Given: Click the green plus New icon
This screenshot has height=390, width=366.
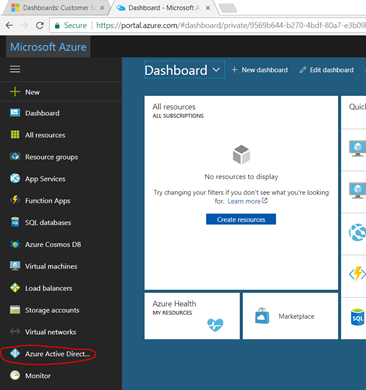Looking at the screenshot, I should (15, 92).
